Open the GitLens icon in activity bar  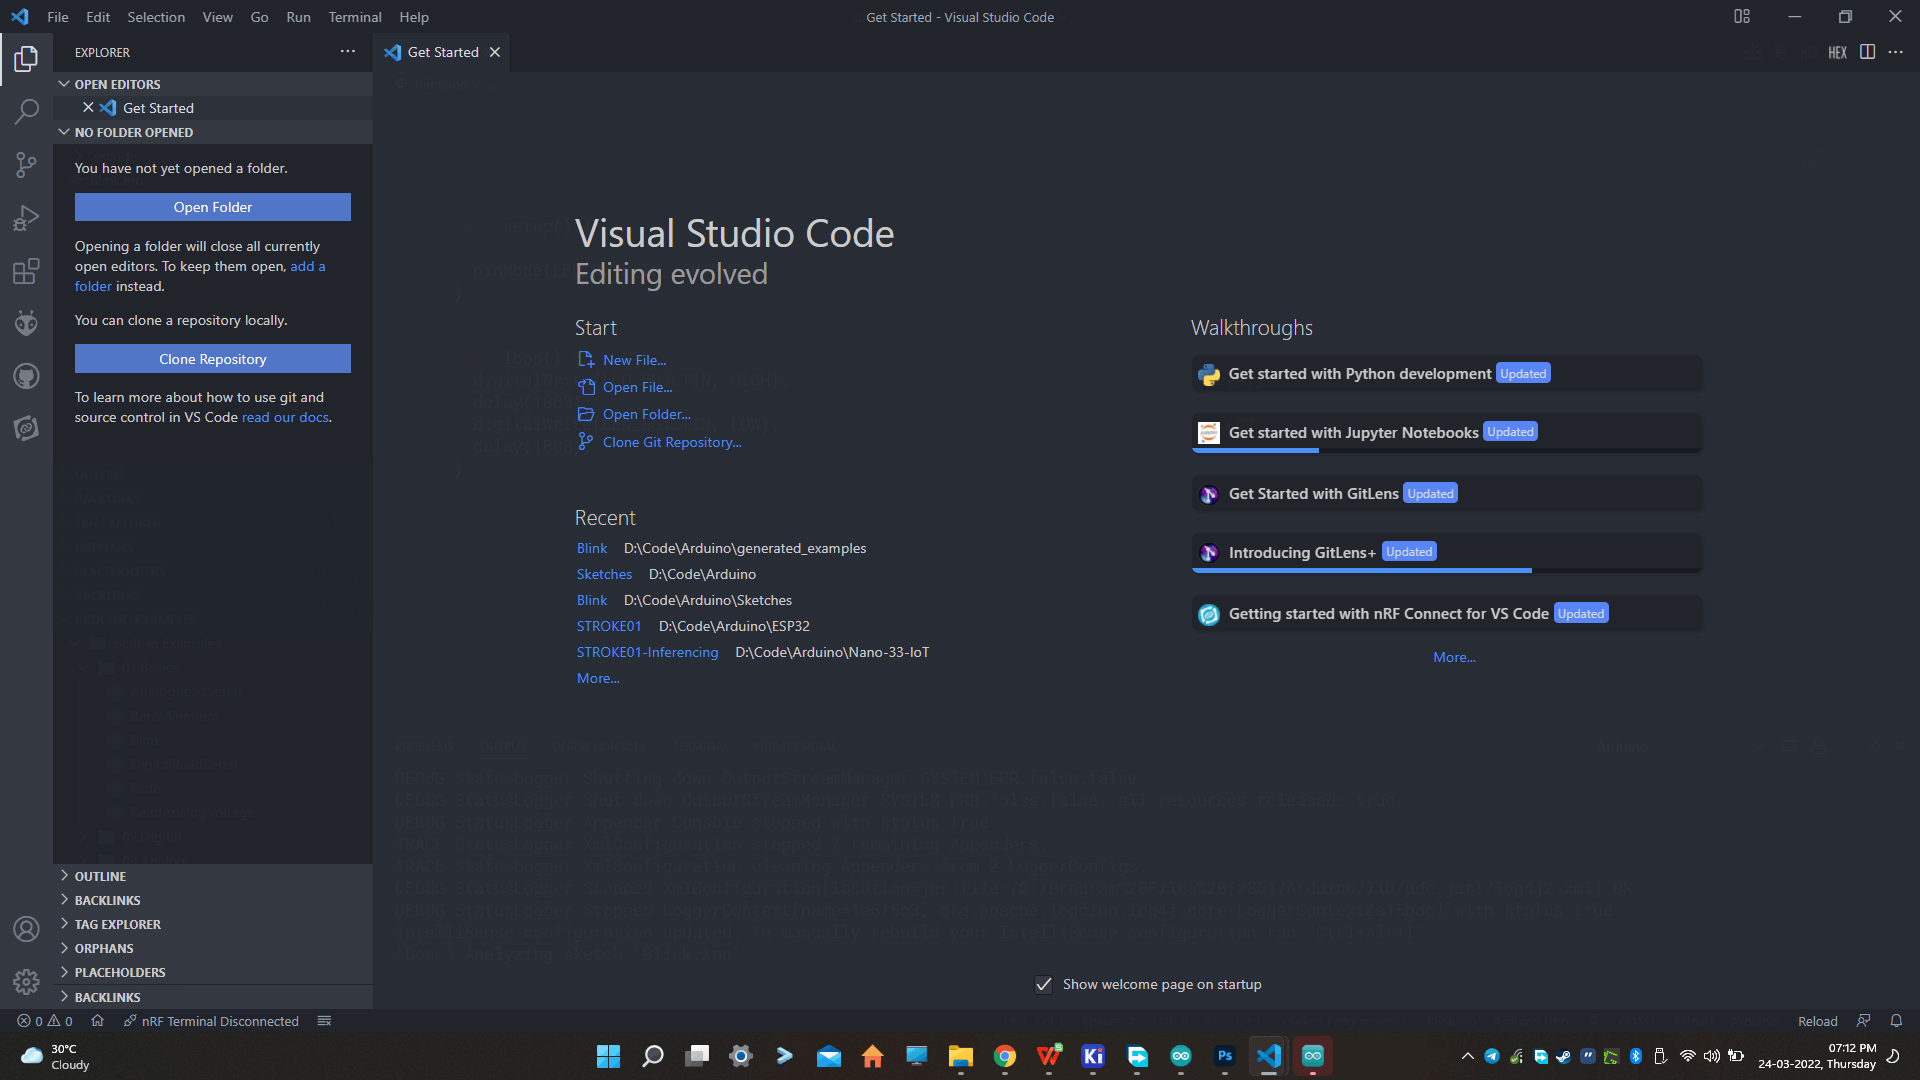pyautogui.click(x=26, y=428)
